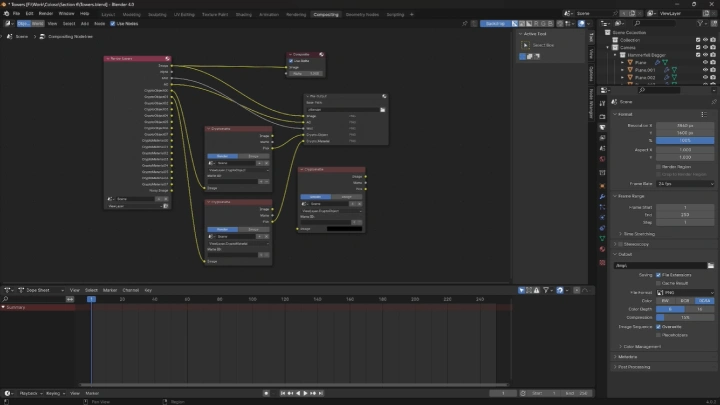The image size is (720, 405).
Task: Open the File menu
Action: 16,14
